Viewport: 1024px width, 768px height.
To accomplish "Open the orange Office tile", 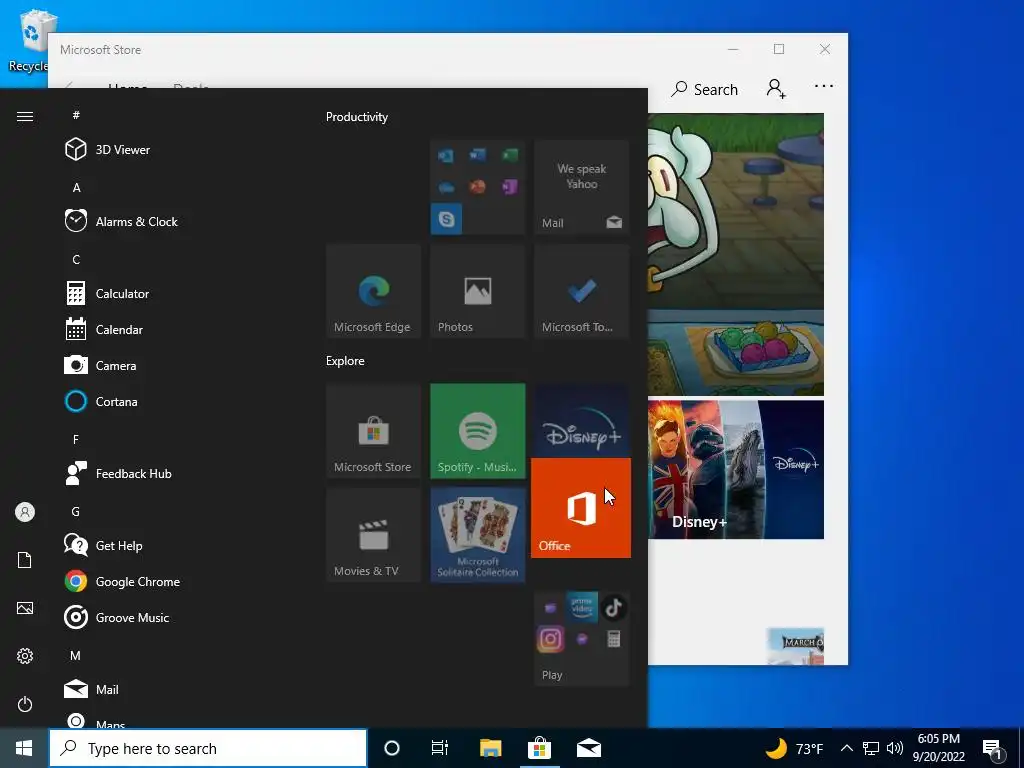I will click(x=581, y=508).
